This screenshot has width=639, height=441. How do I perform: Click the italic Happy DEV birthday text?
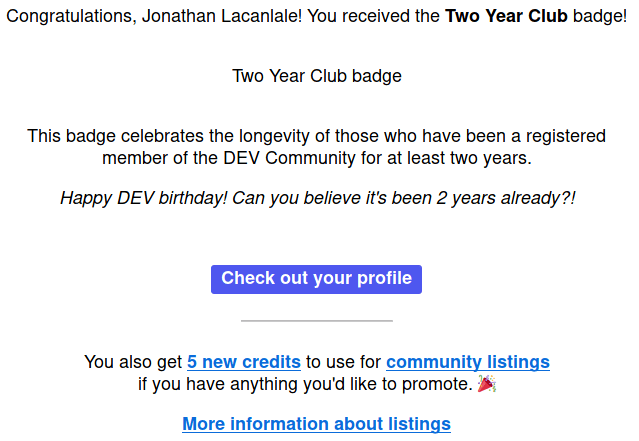tap(143, 198)
